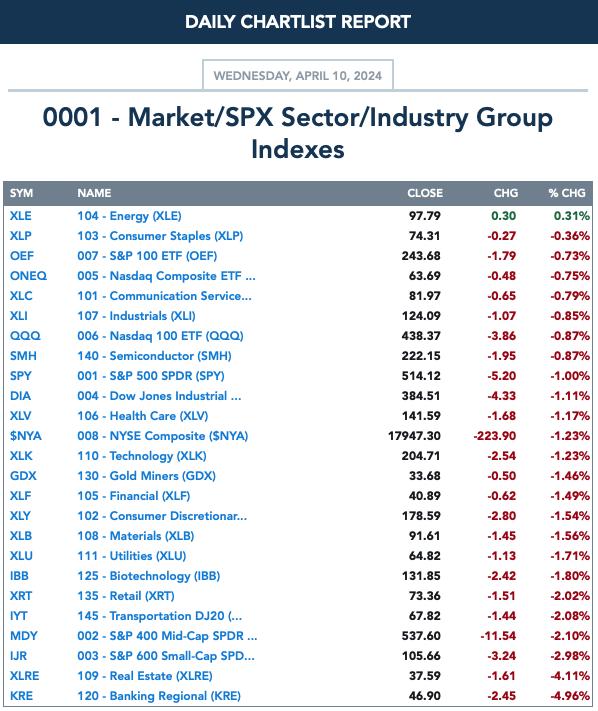Select the DIA symbol link

20,396
